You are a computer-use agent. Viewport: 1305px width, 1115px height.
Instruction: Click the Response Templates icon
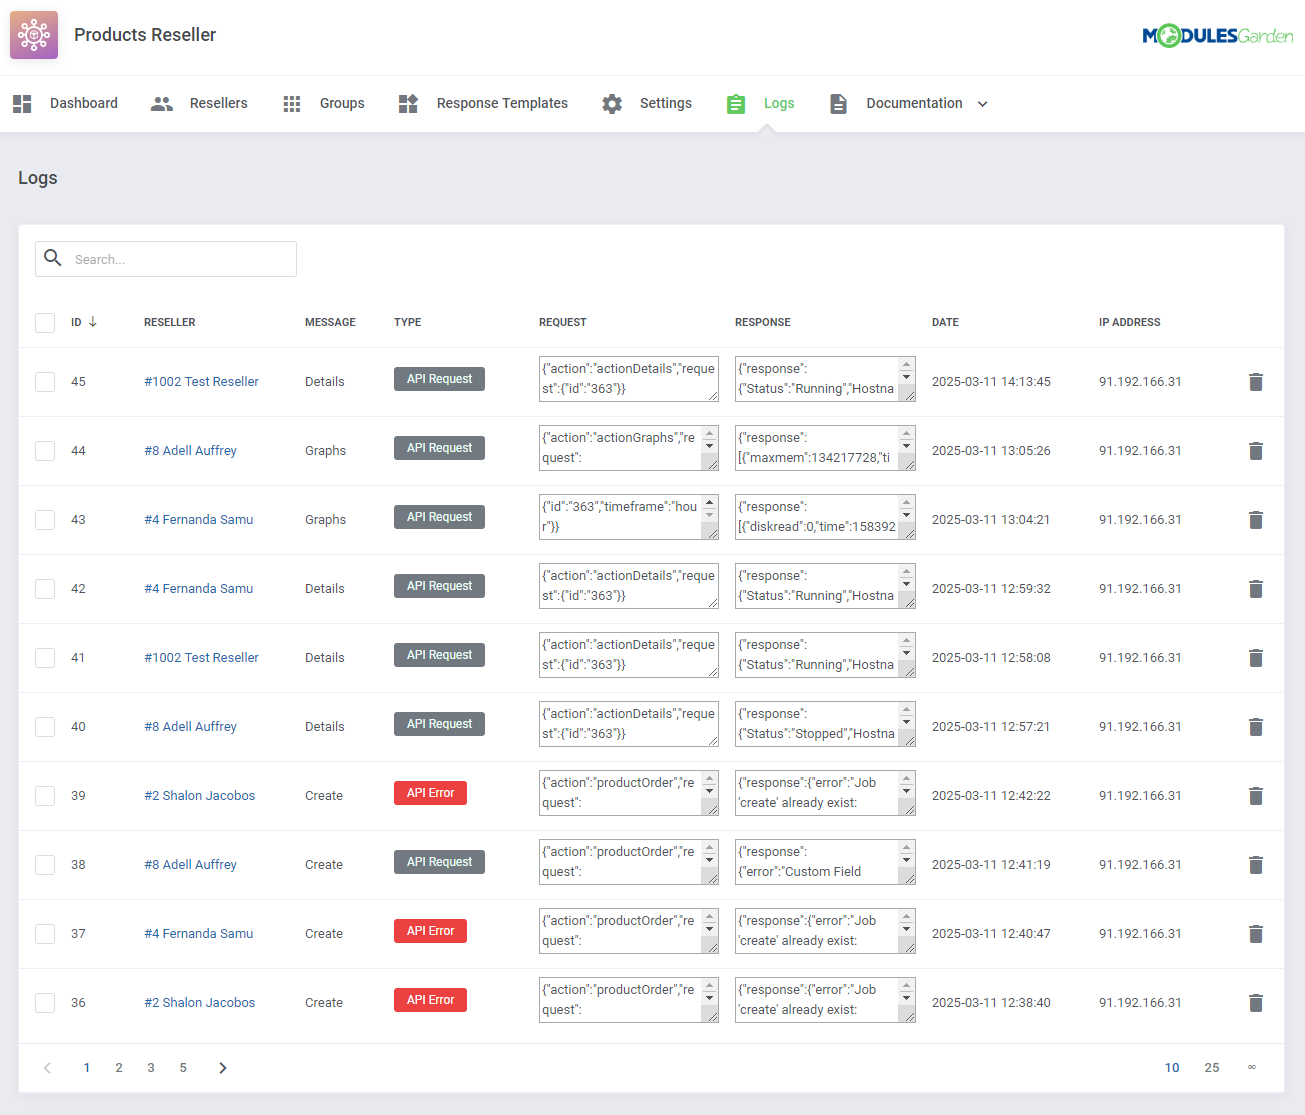coord(408,103)
